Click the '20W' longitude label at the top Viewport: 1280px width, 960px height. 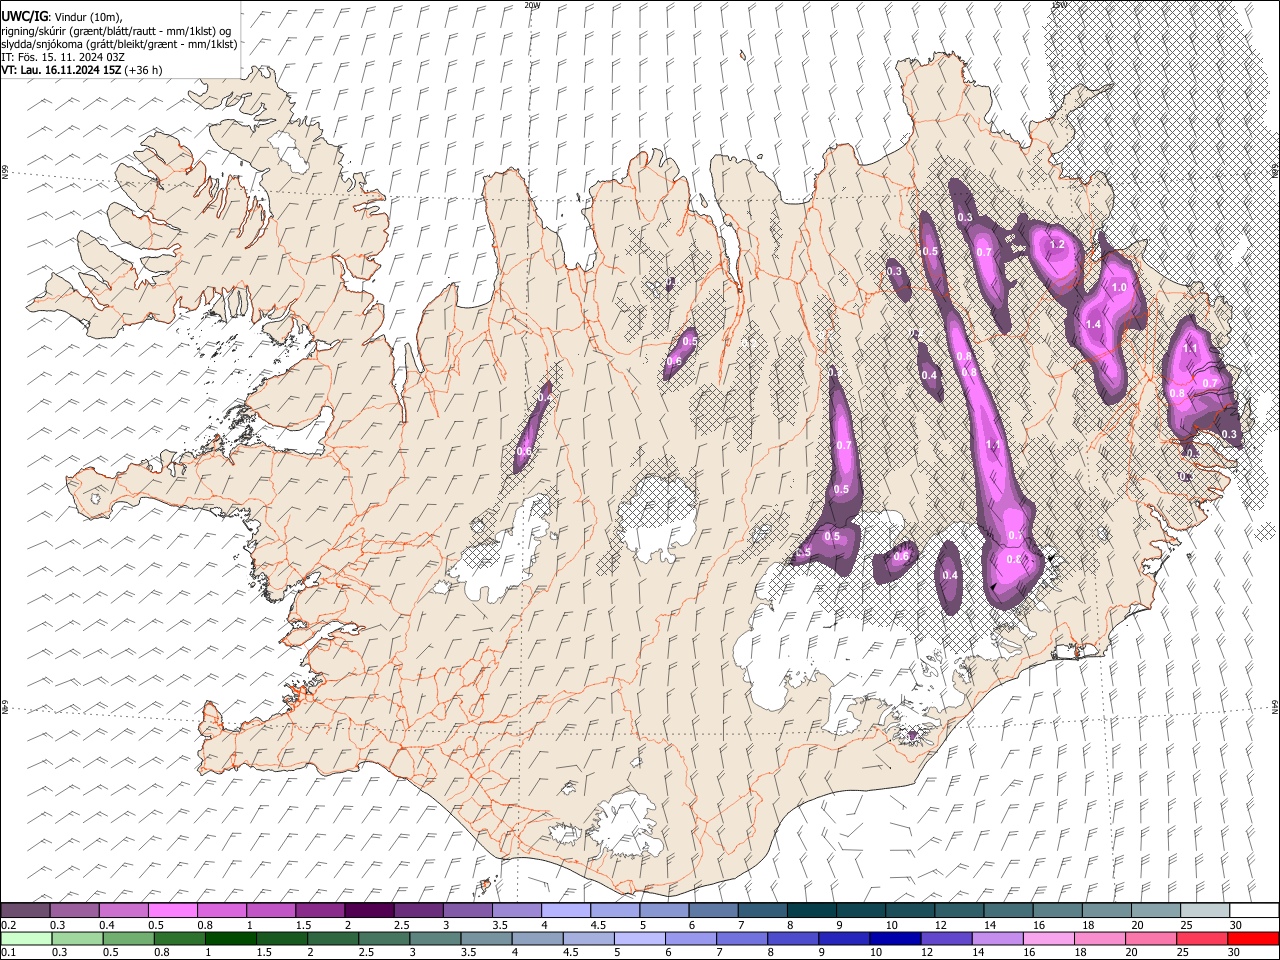pyautogui.click(x=531, y=5)
